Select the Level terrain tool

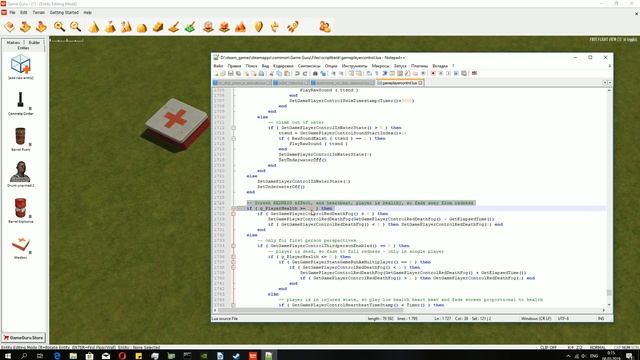point(110,27)
